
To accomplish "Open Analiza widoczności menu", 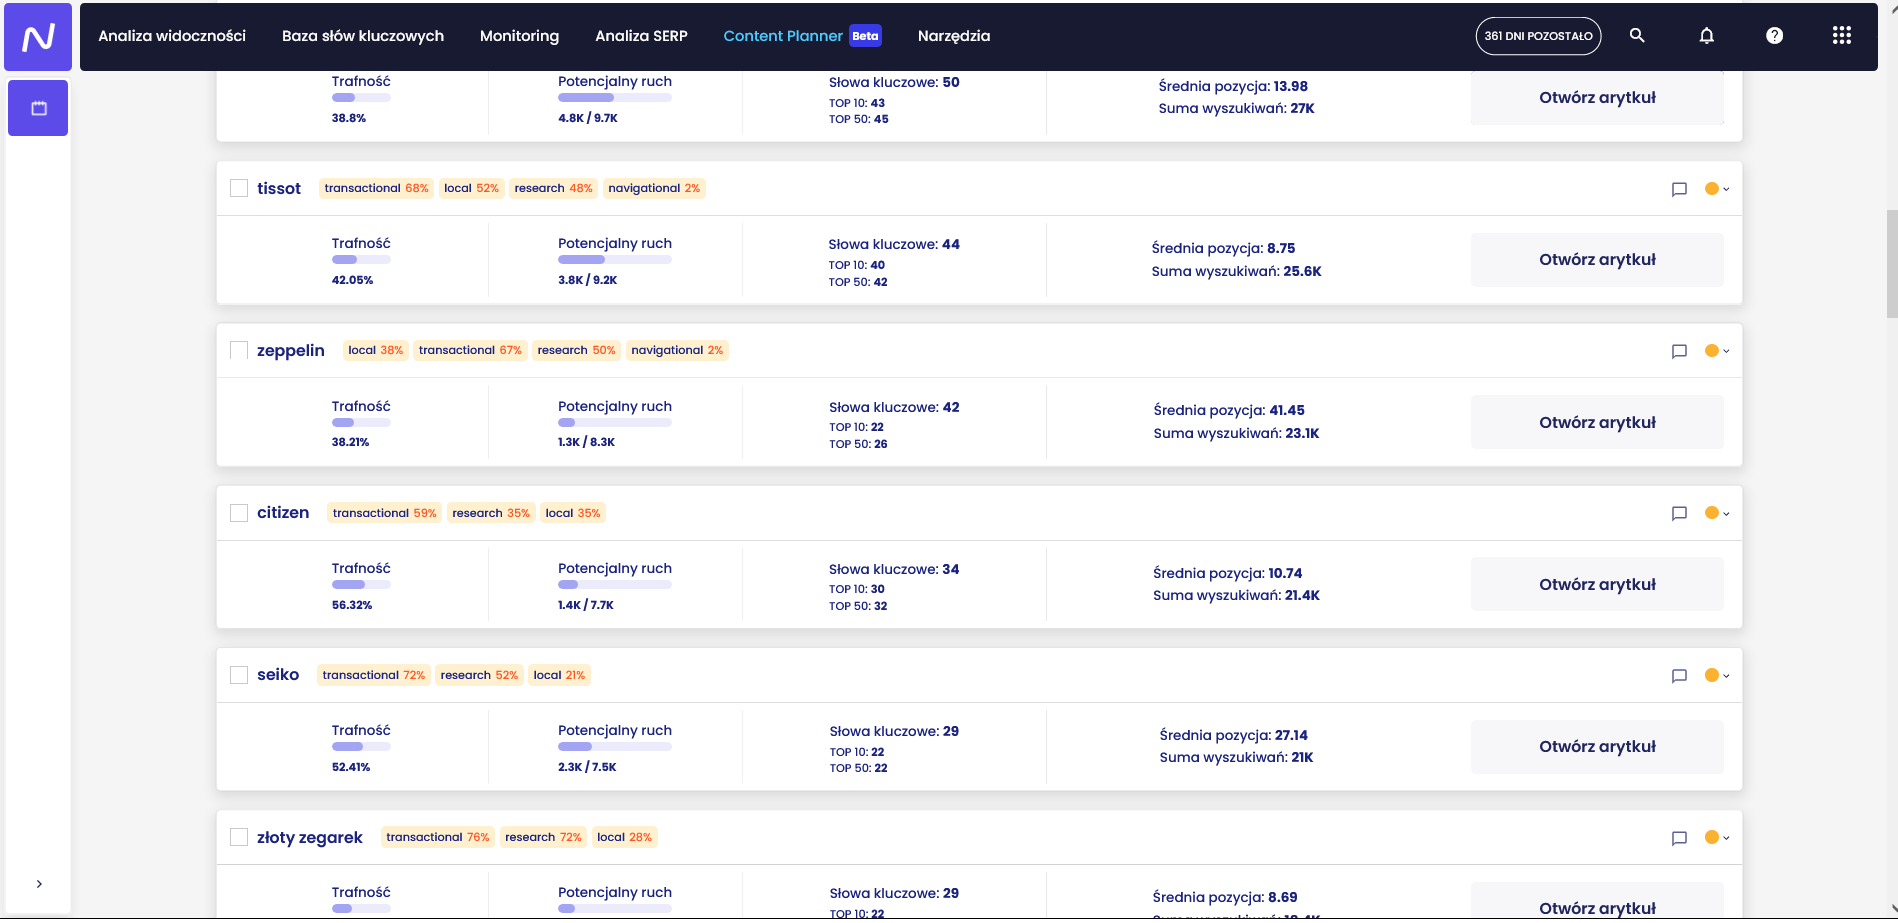I will point(172,36).
